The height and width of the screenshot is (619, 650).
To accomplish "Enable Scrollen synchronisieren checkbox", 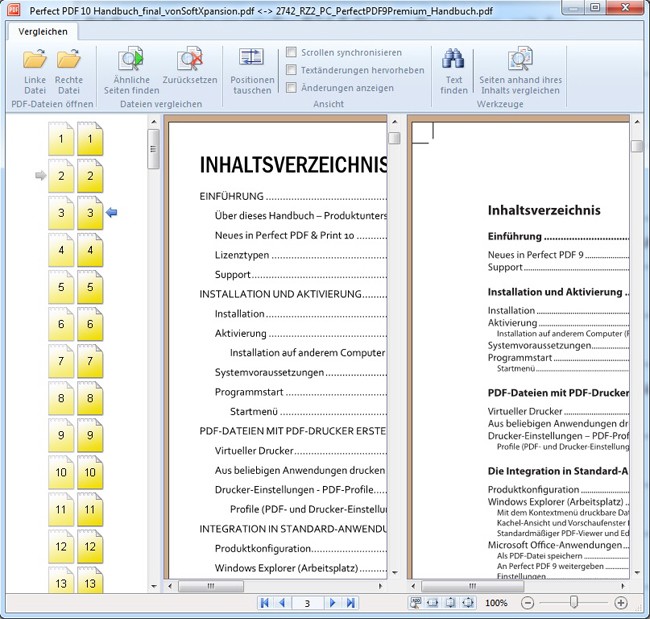I will (x=291, y=52).
